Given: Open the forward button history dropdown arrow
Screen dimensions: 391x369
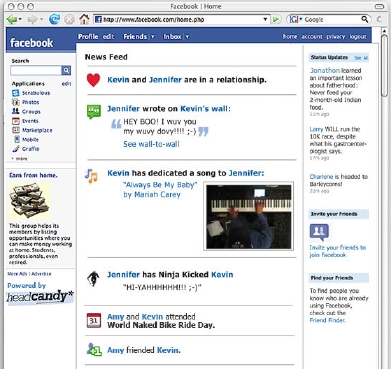Looking at the screenshot, I should (41, 20).
